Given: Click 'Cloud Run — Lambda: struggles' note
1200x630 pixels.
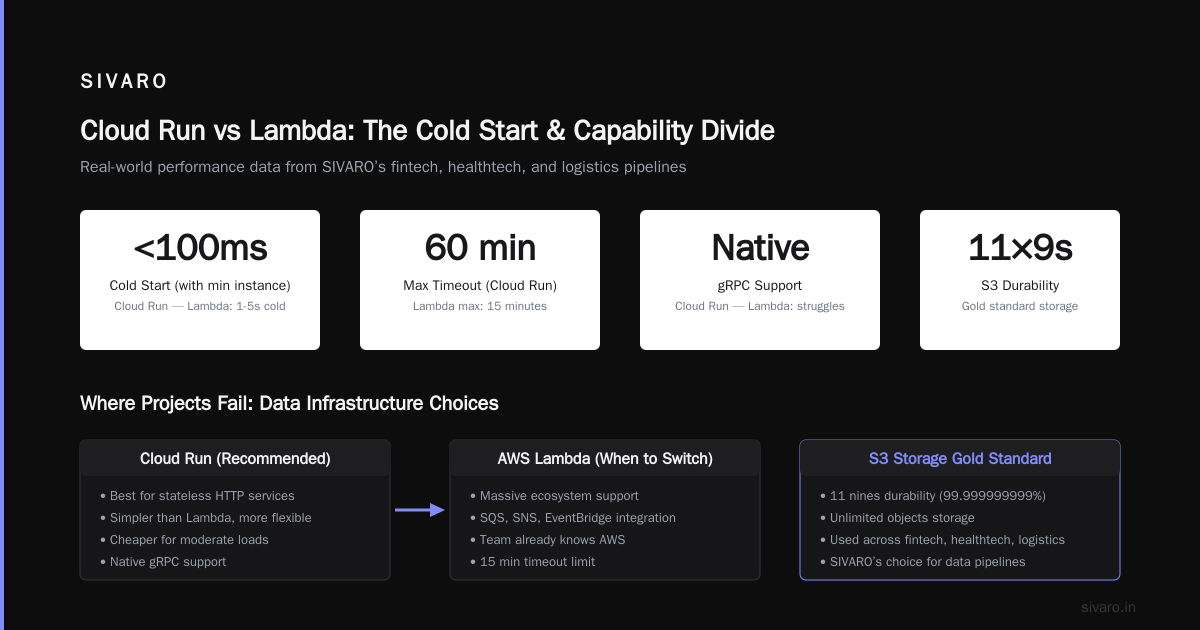Looking at the screenshot, I should 760,306.
